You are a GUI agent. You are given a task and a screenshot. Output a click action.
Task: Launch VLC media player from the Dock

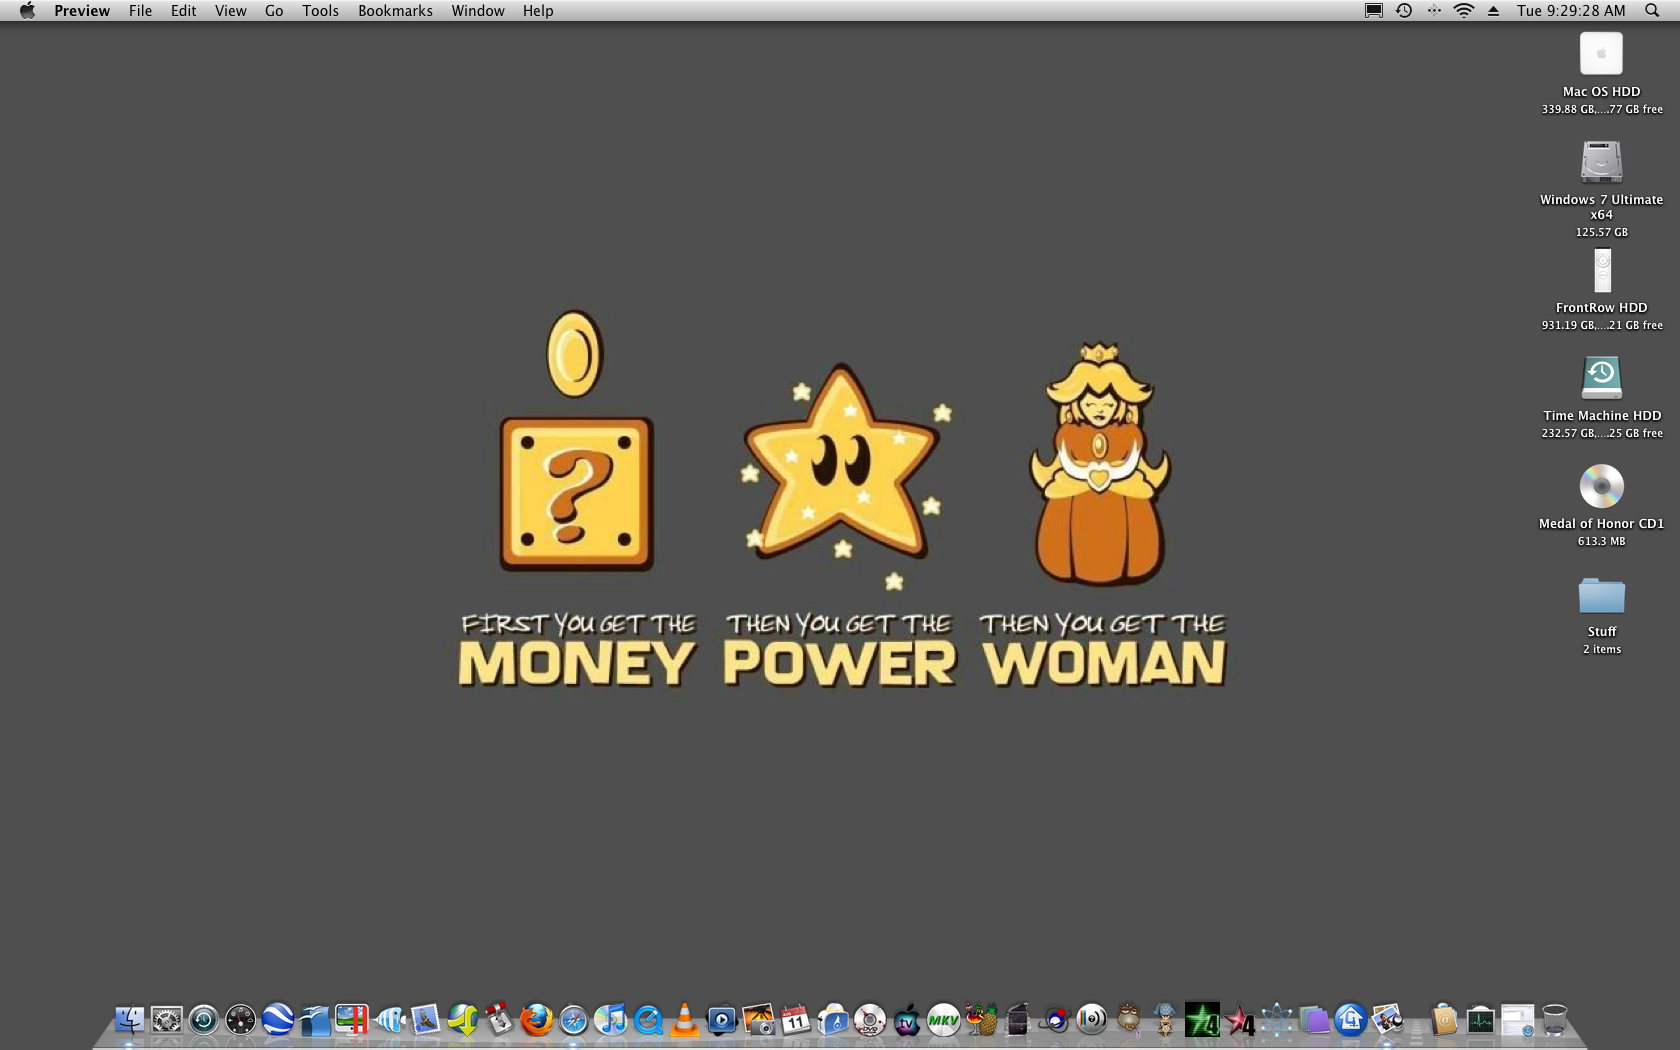684,1020
